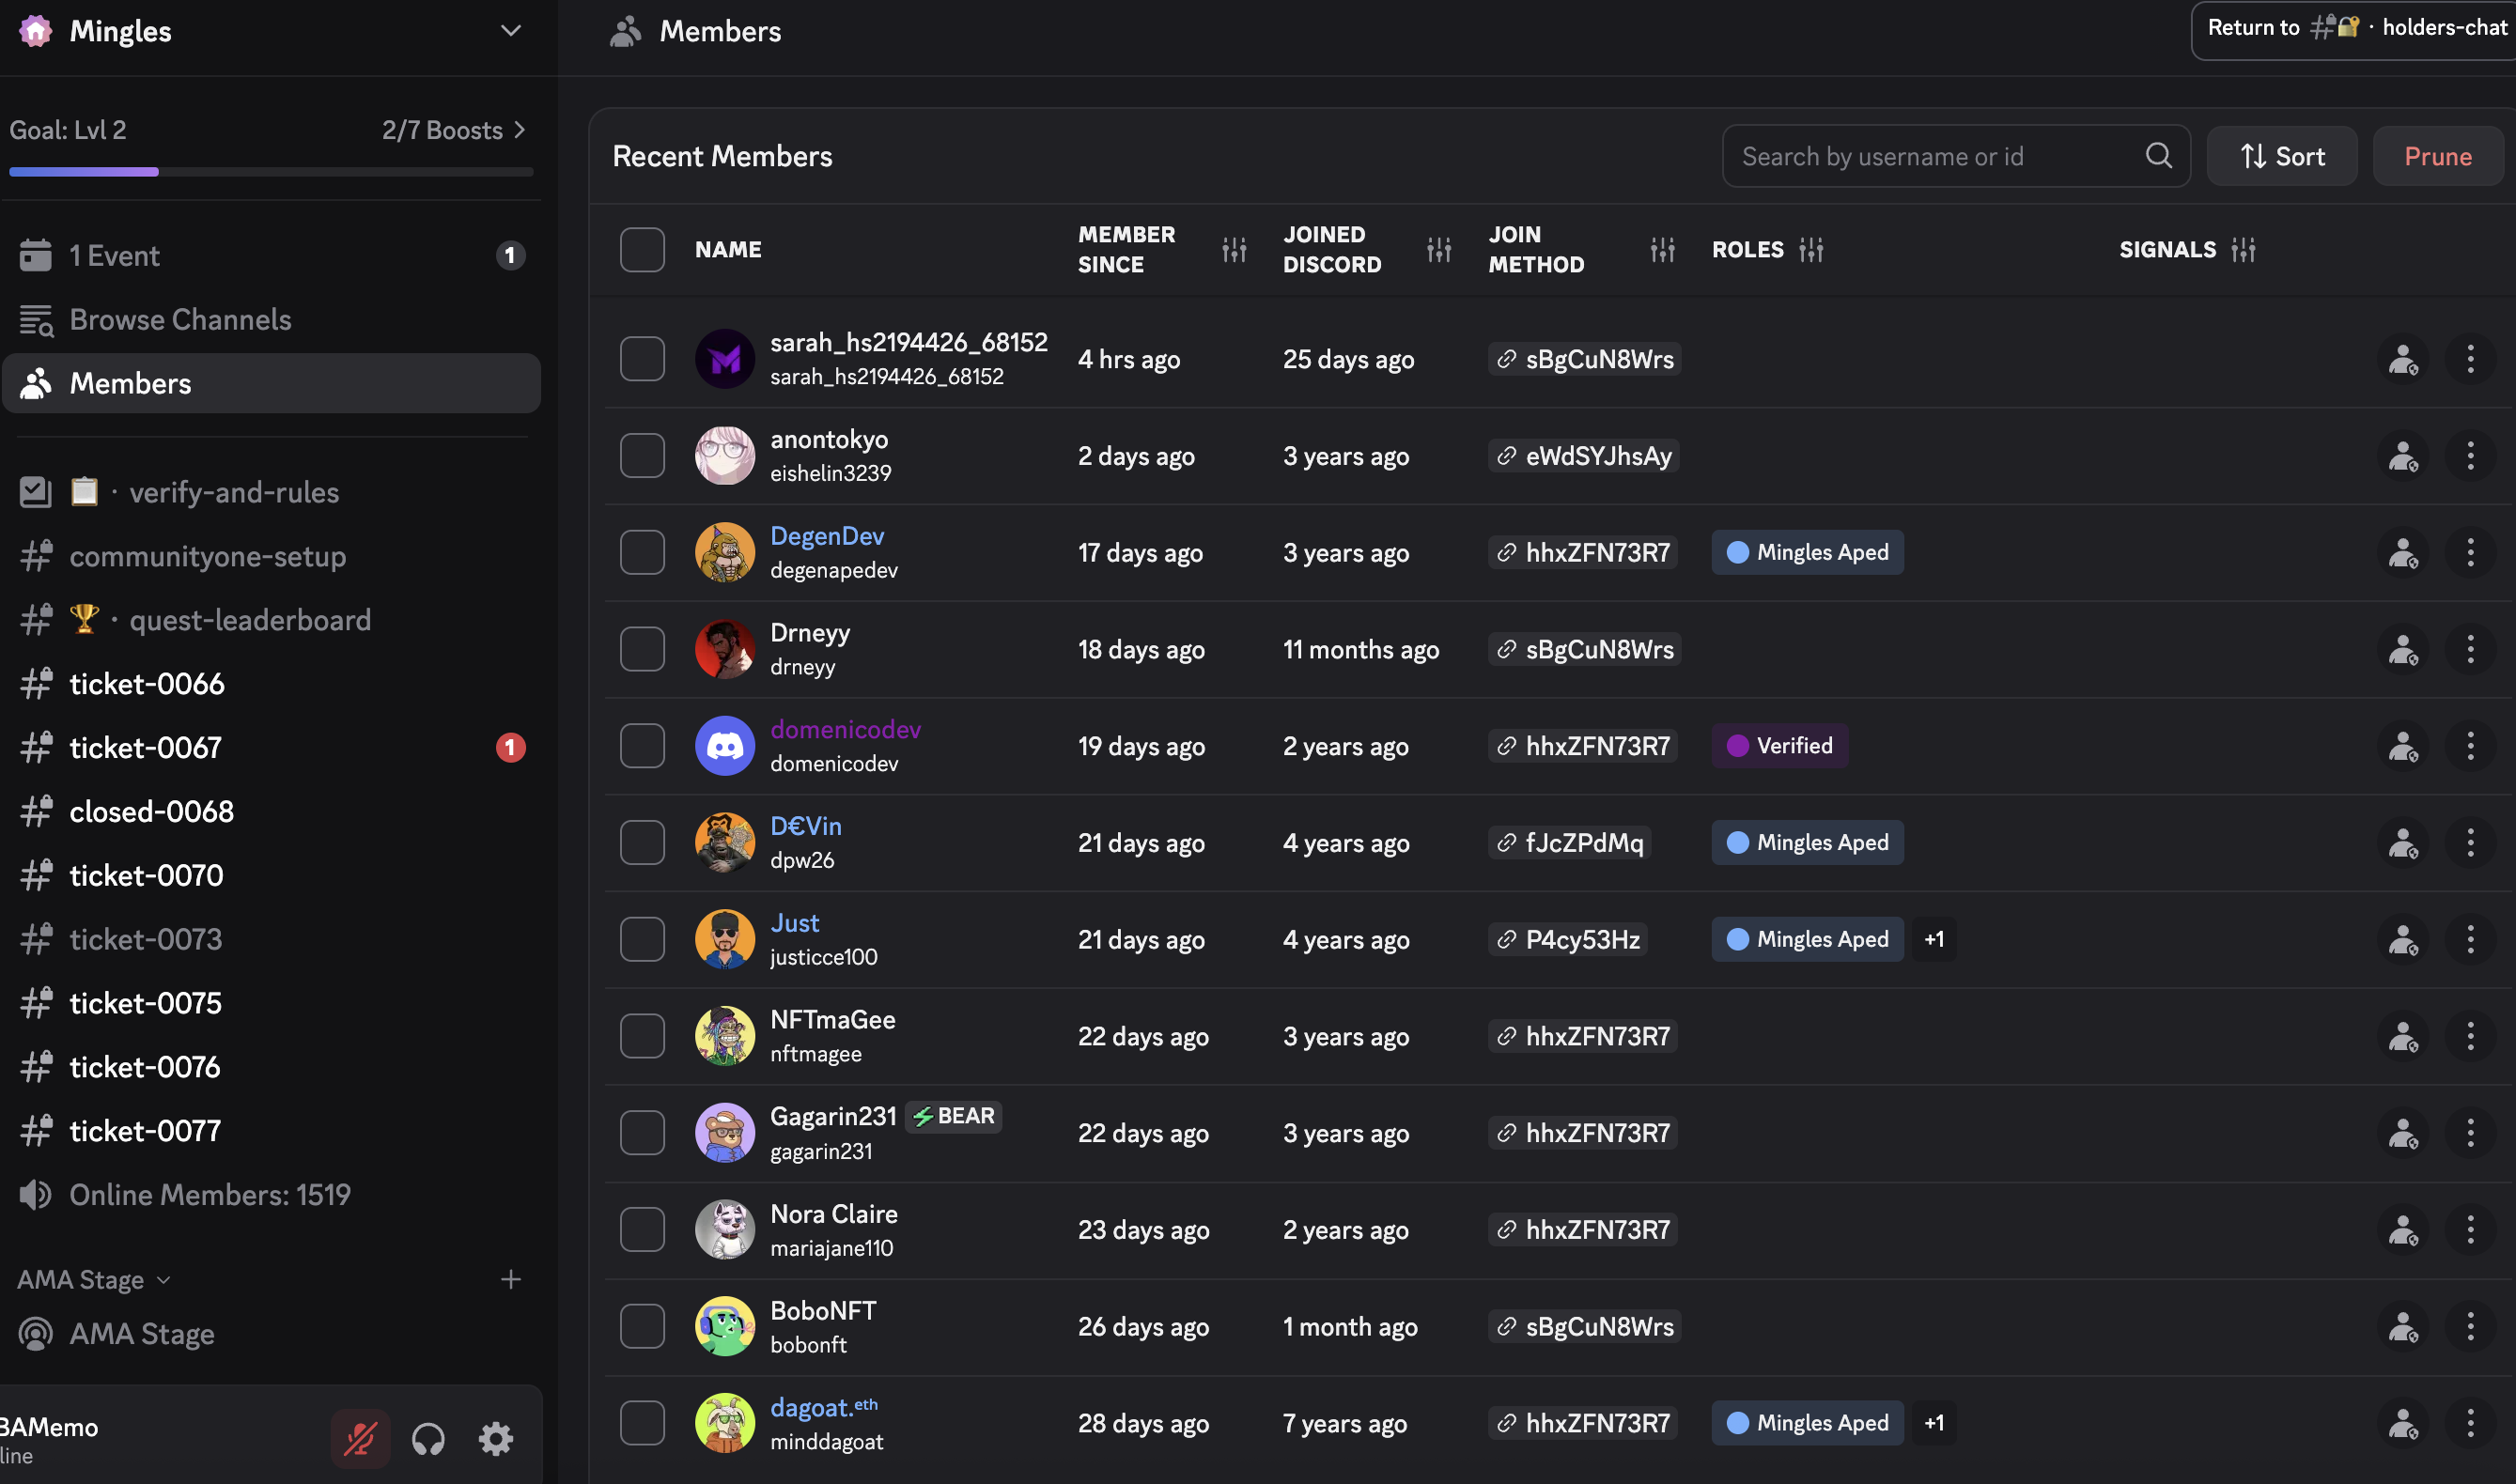Open User Settings gear

pos(496,1439)
